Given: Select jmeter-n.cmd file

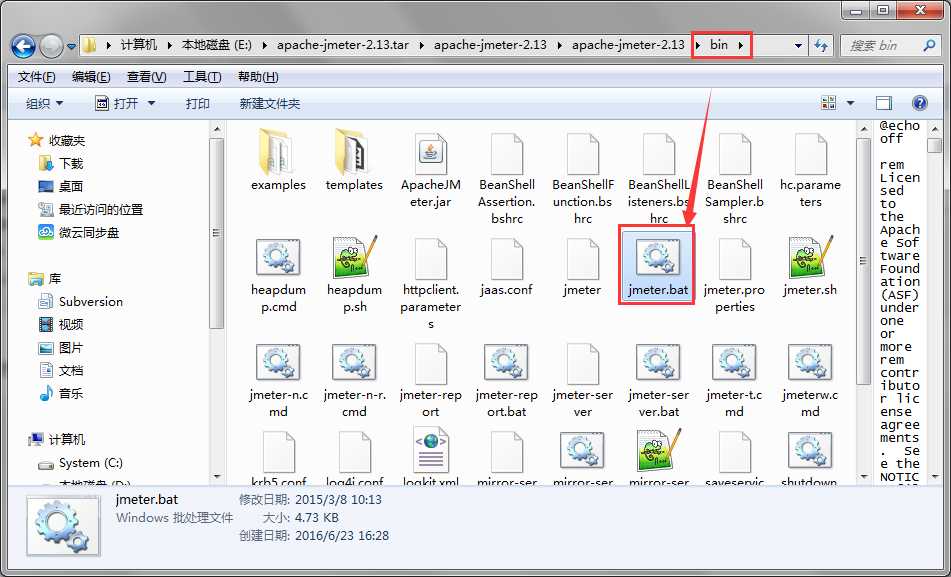Looking at the screenshot, I should coord(278,381).
